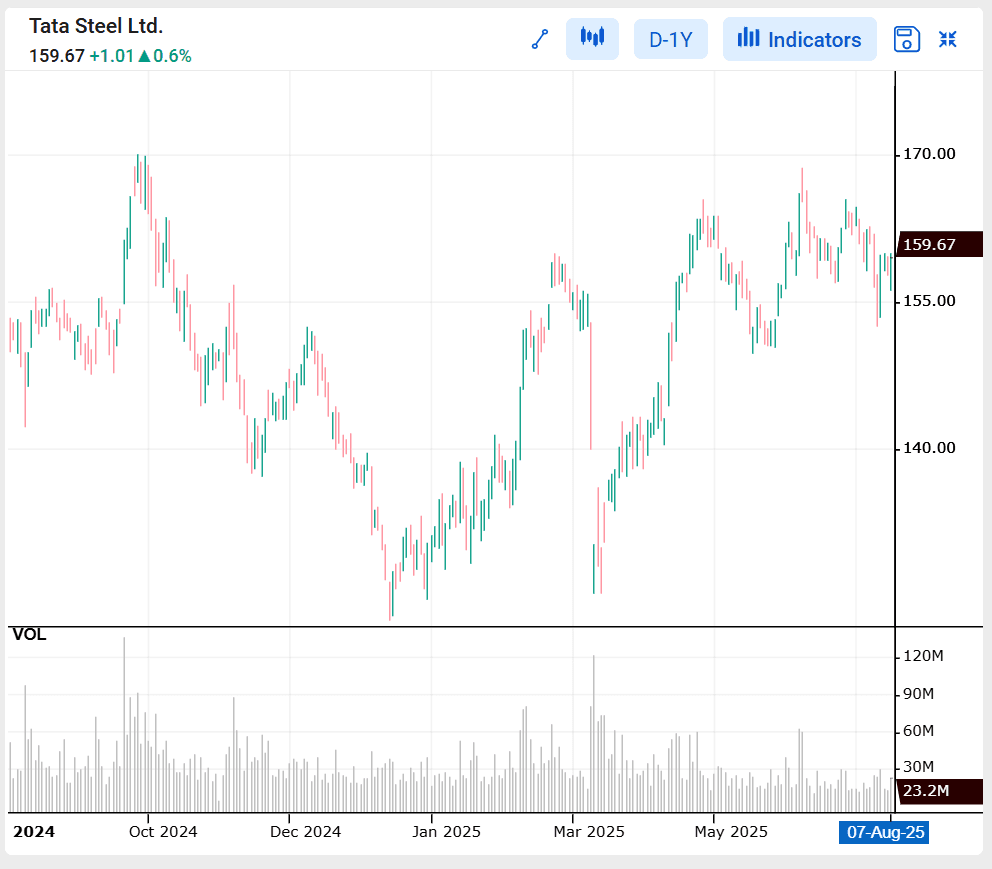Click the Mar 2025 time axis label
The width and height of the screenshot is (992, 869).
[589, 832]
